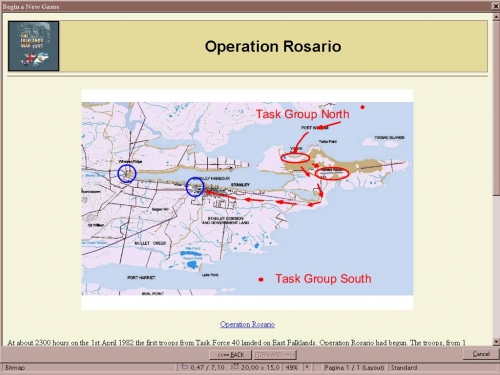Click the 49% zoom value in status bar
This screenshot has width=500, height=375.
292,367
